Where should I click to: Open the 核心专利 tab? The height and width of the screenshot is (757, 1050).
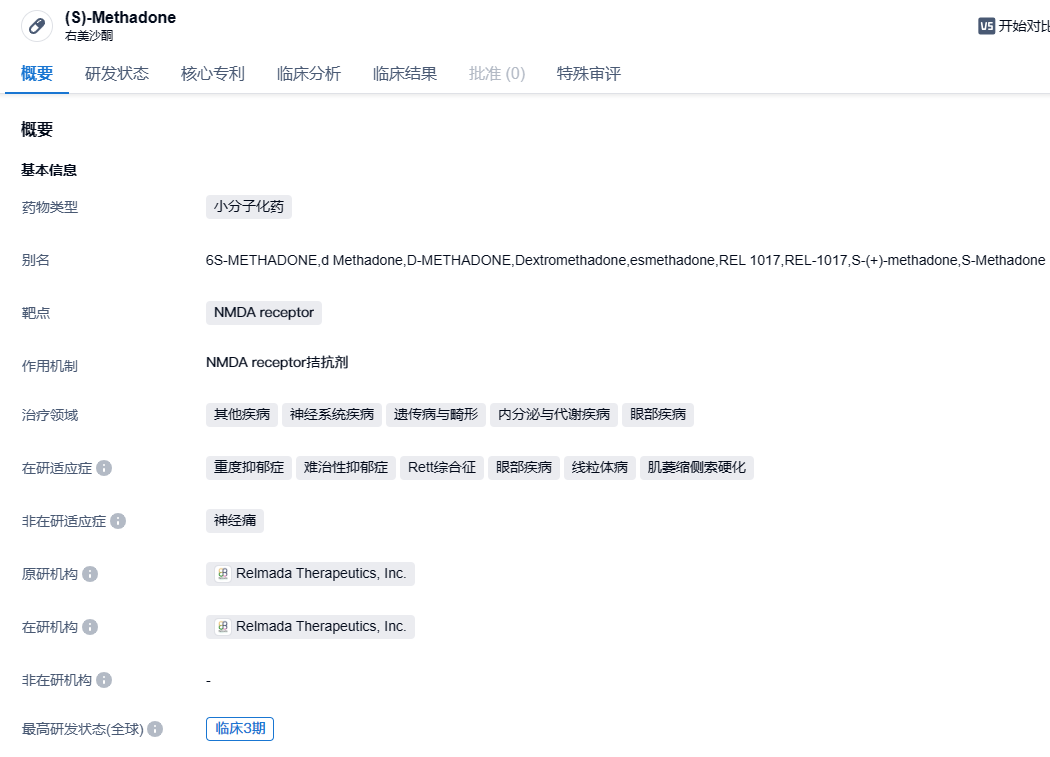pos(213,74)
